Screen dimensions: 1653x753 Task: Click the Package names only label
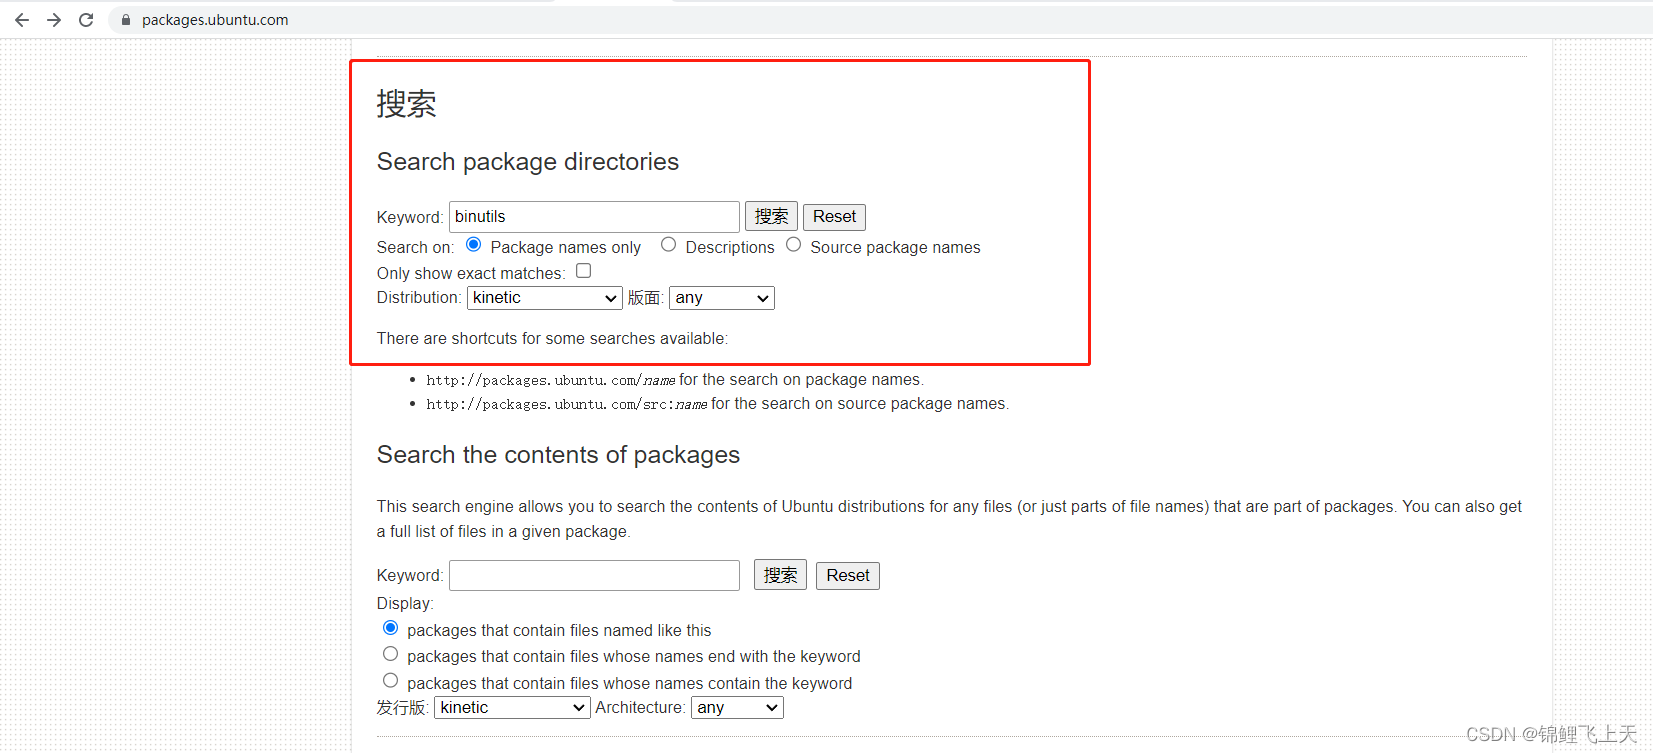click(566, 247)
